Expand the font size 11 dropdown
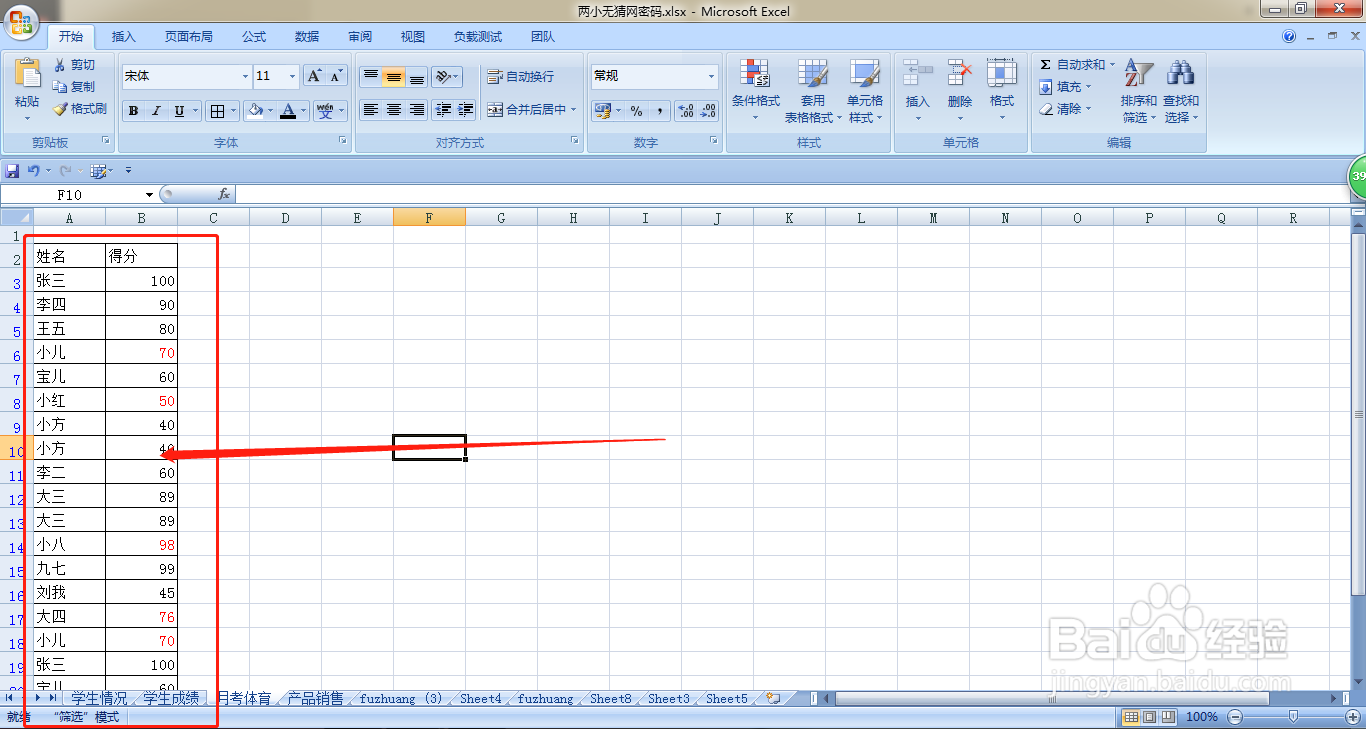This screenshot has height=729, width=1366. (293, 76)
